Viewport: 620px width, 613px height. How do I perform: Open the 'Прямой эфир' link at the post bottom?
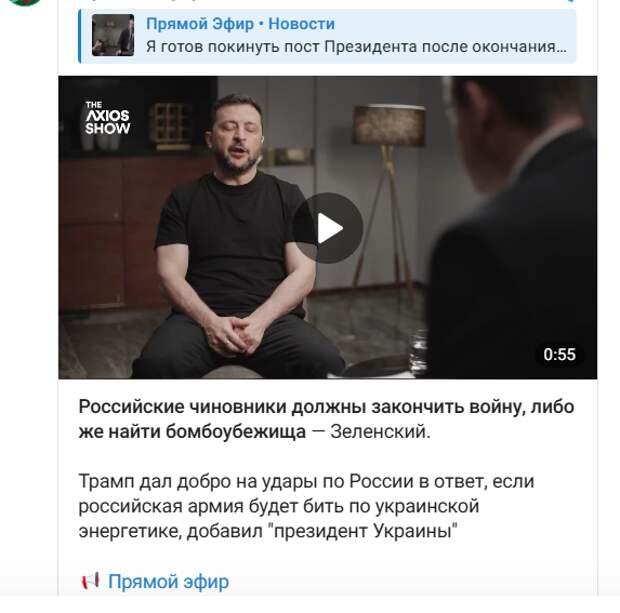point(168,581)
